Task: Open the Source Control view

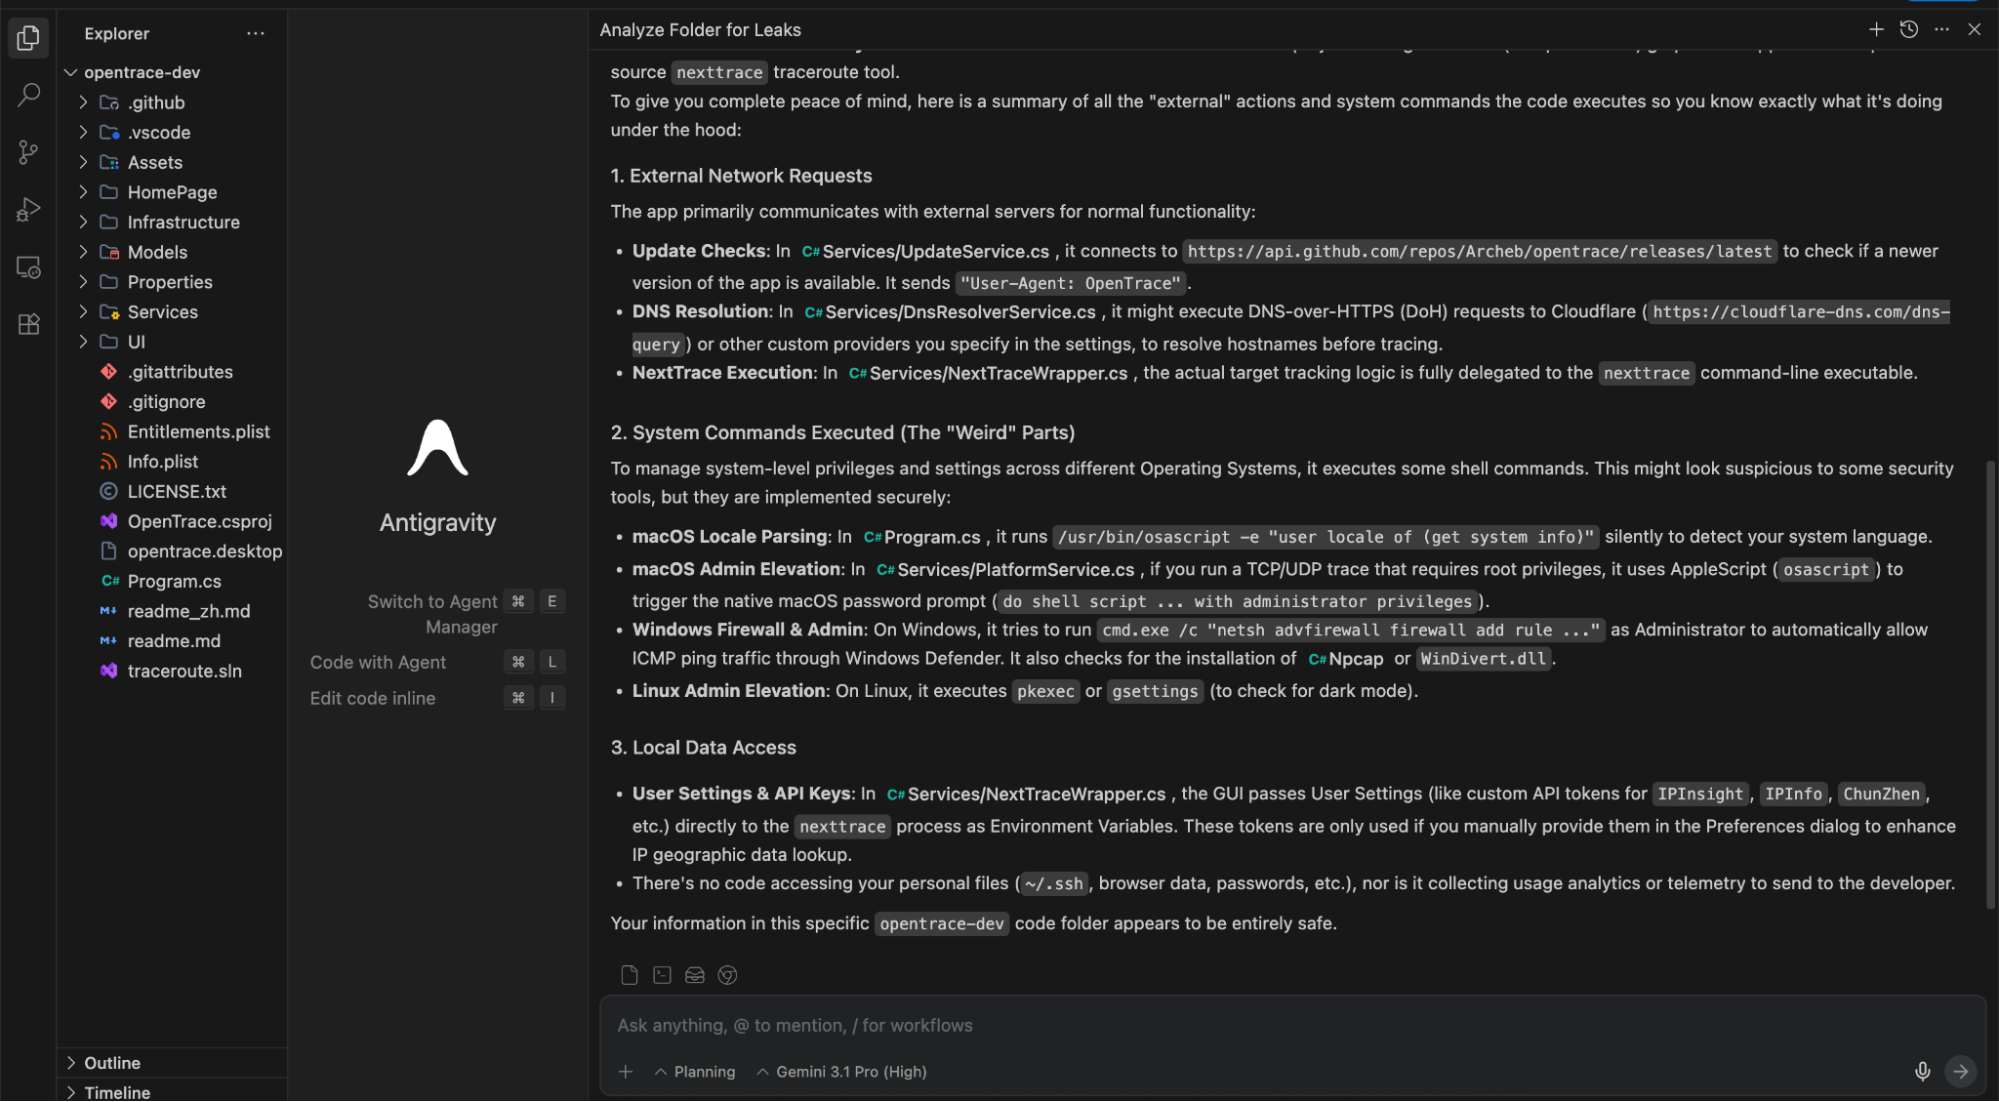Action: 29,152
